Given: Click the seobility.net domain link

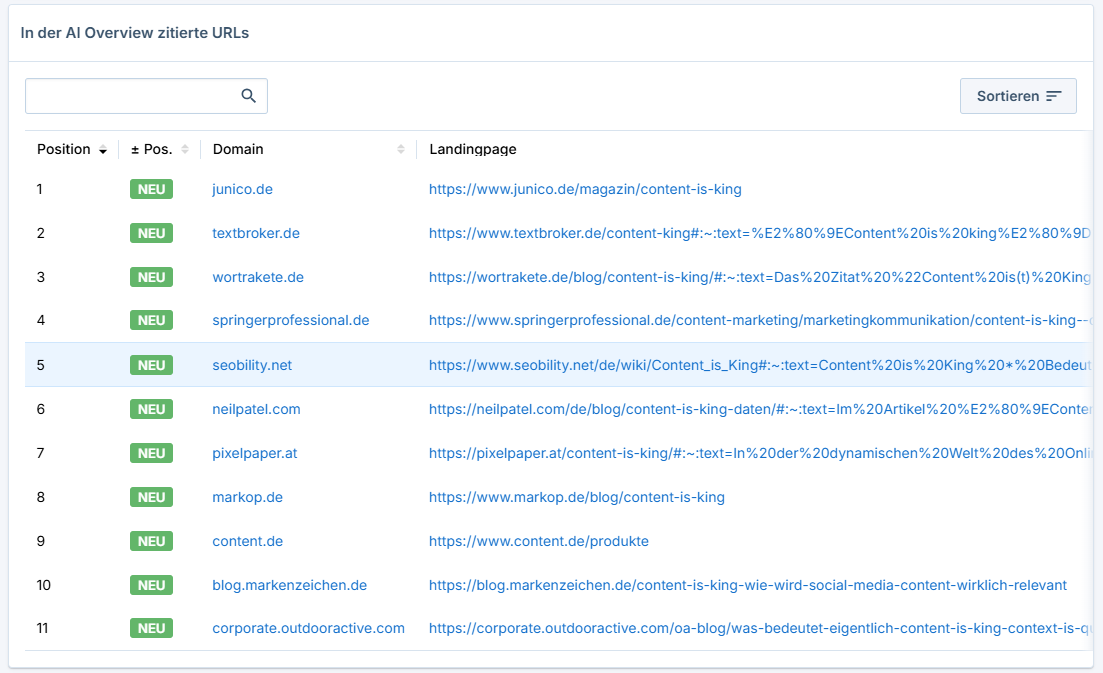Looking at the screenshot, I should point(251,365).
